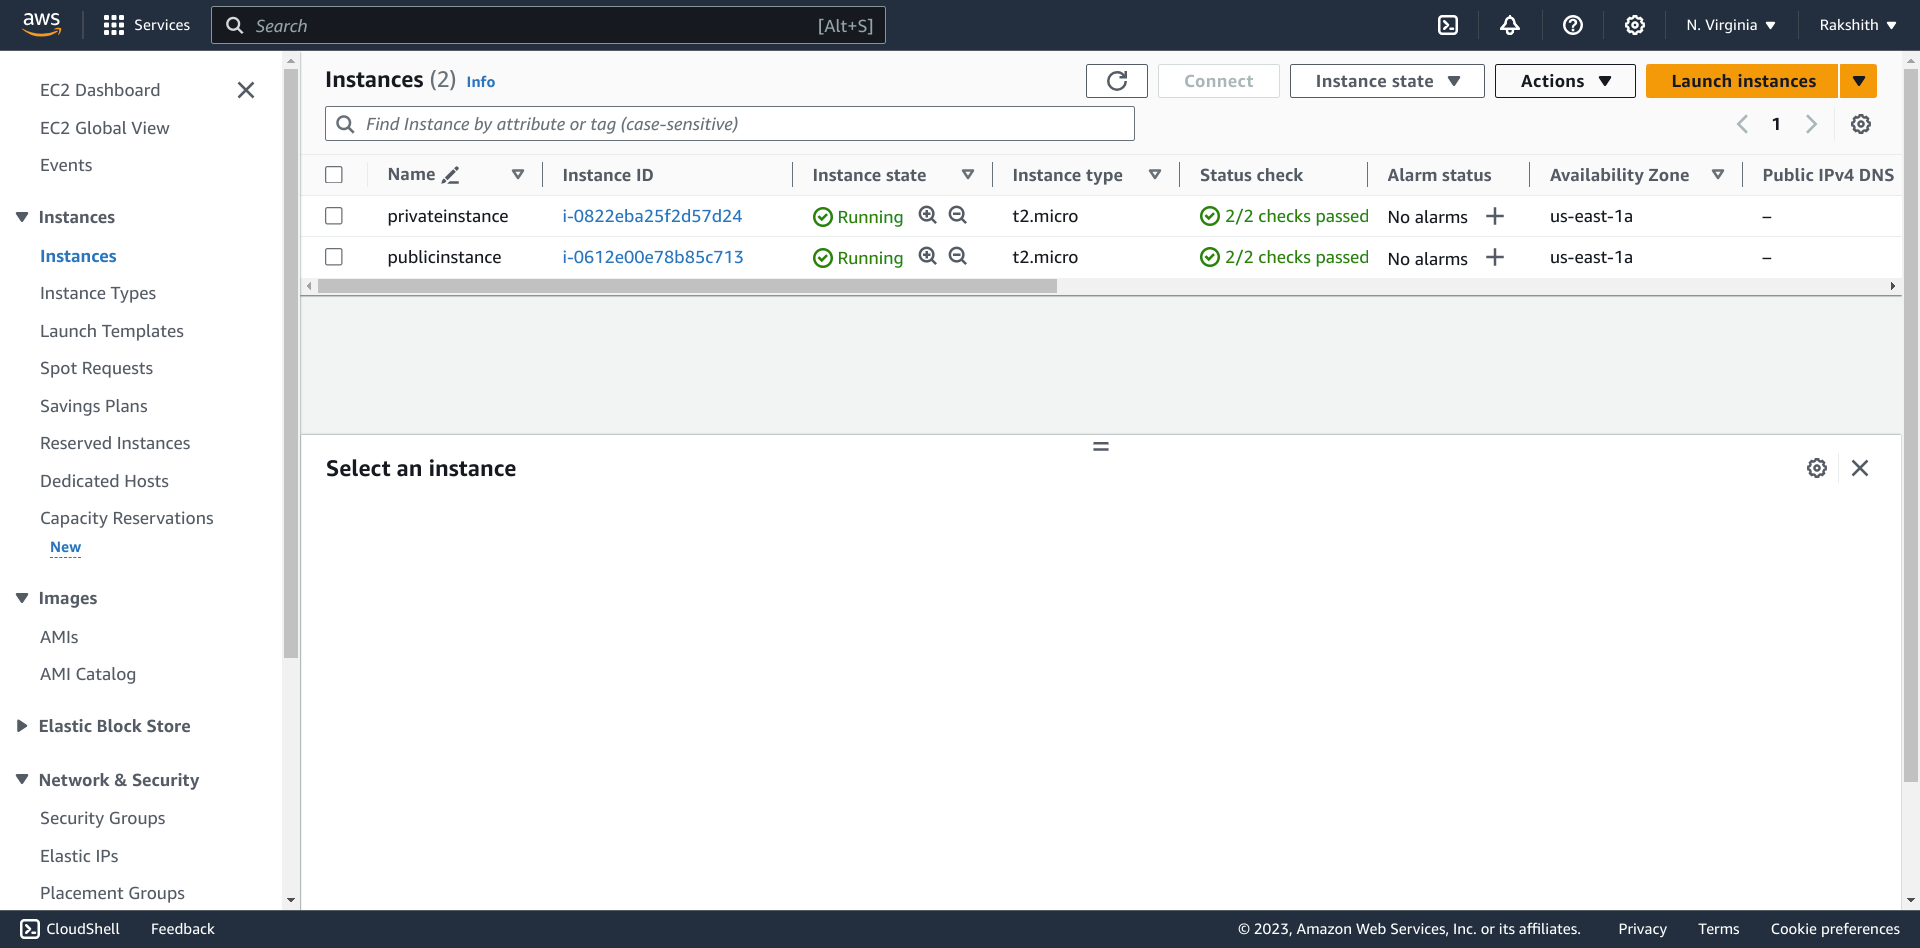The image size is (1920, 948).
Task: Select the publicinstance row checkbox
Action: click(334, 257)
